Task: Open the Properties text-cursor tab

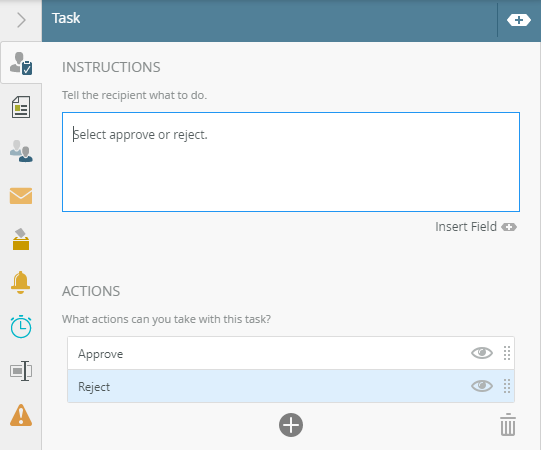Action: [x=21, y=371]
